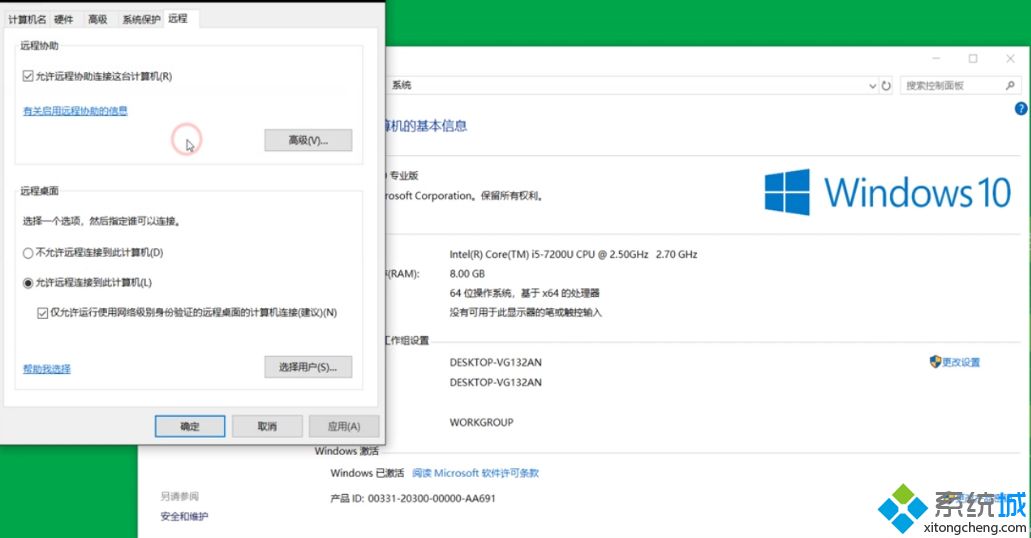
Task: Click the 系统 breadcrumb in address bar
Action: click(x=402, y=85)
